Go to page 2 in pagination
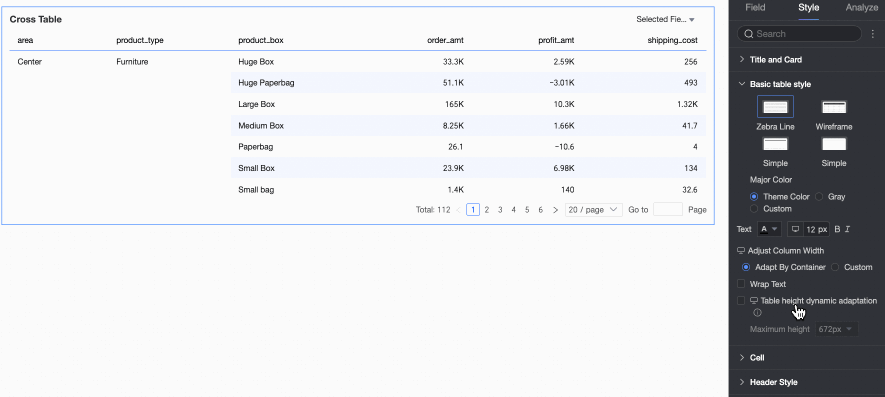 coord(487,210)
